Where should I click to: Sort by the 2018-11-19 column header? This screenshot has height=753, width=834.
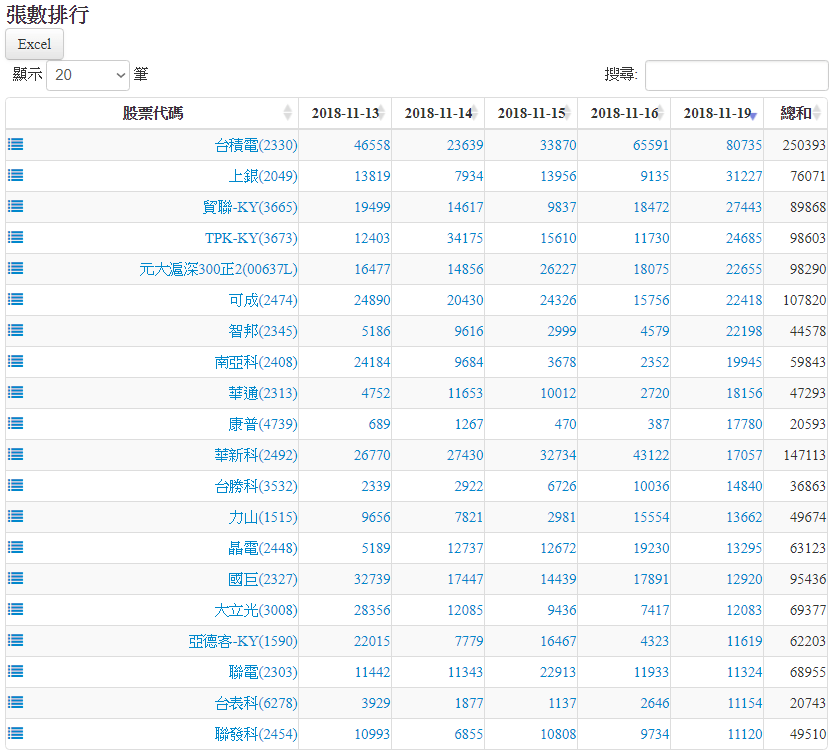[x=717, y=113]
